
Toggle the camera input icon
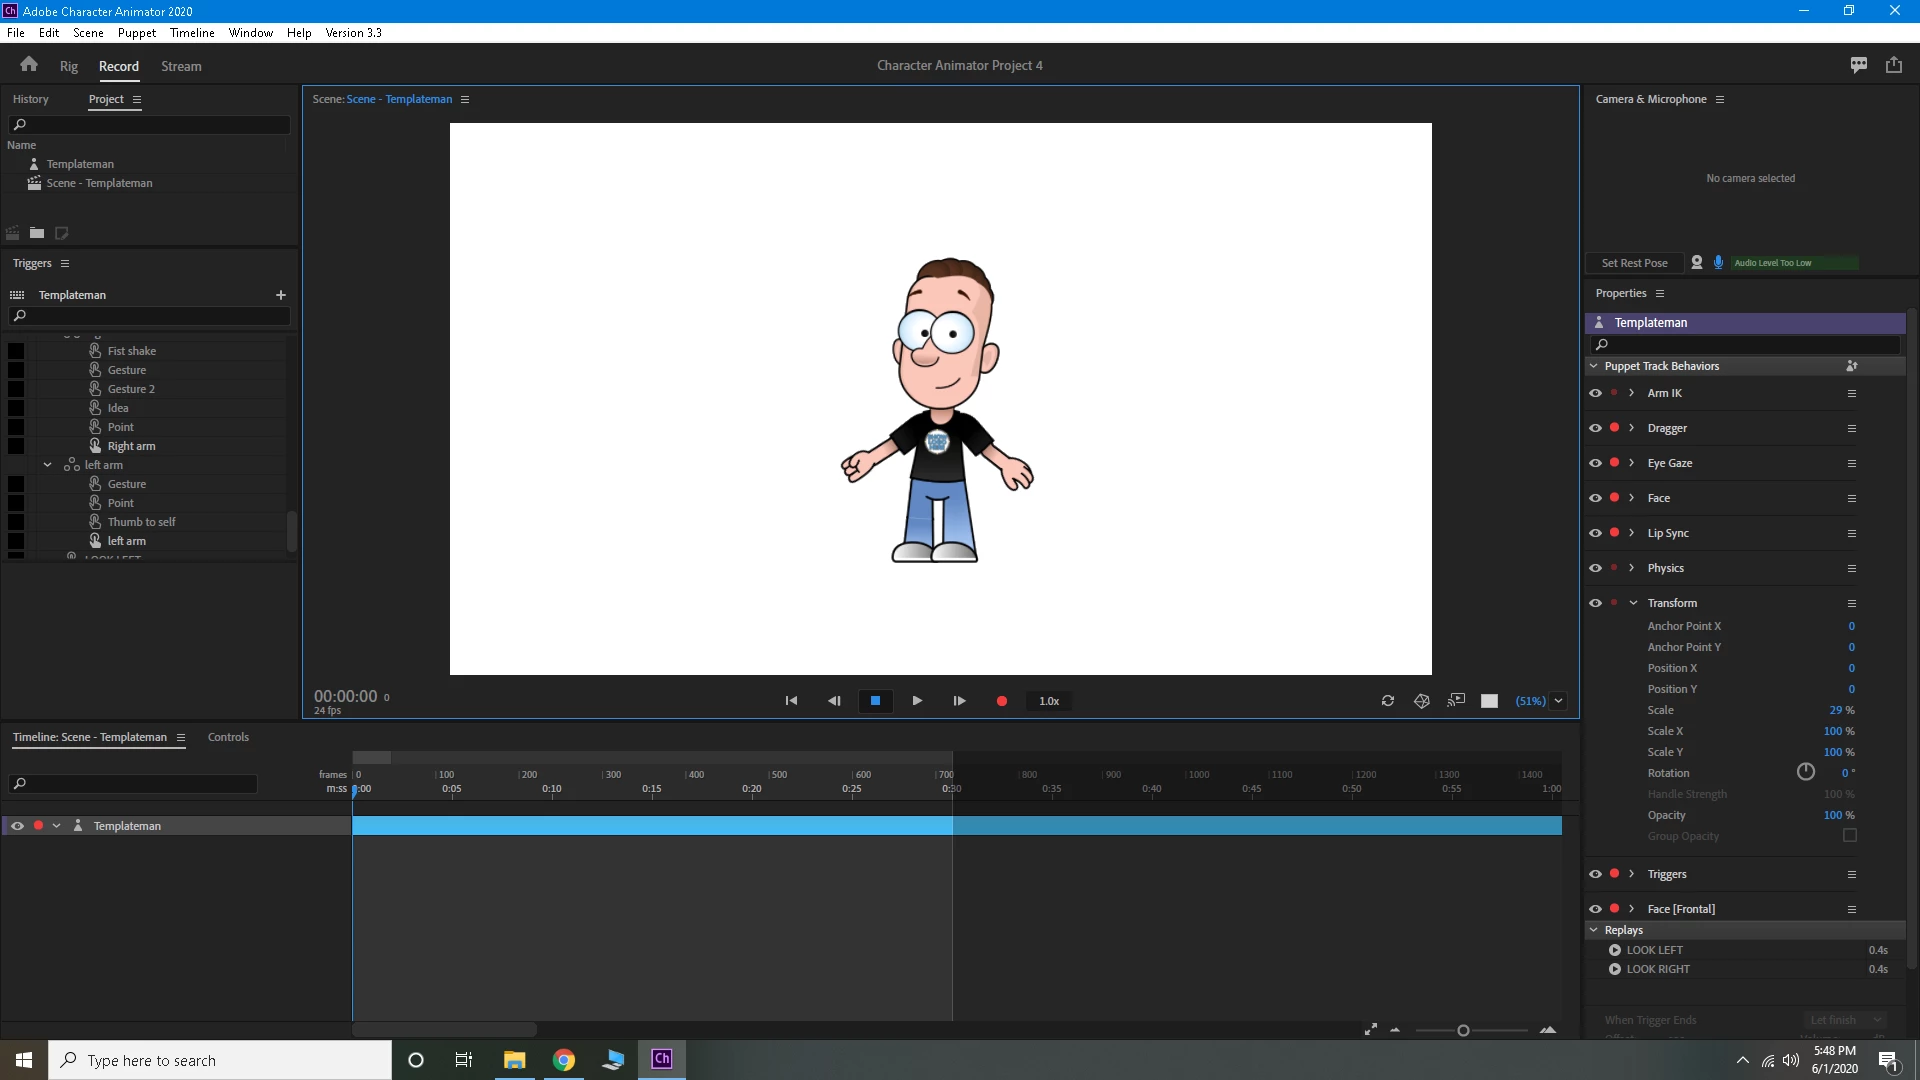[1697, 263]
